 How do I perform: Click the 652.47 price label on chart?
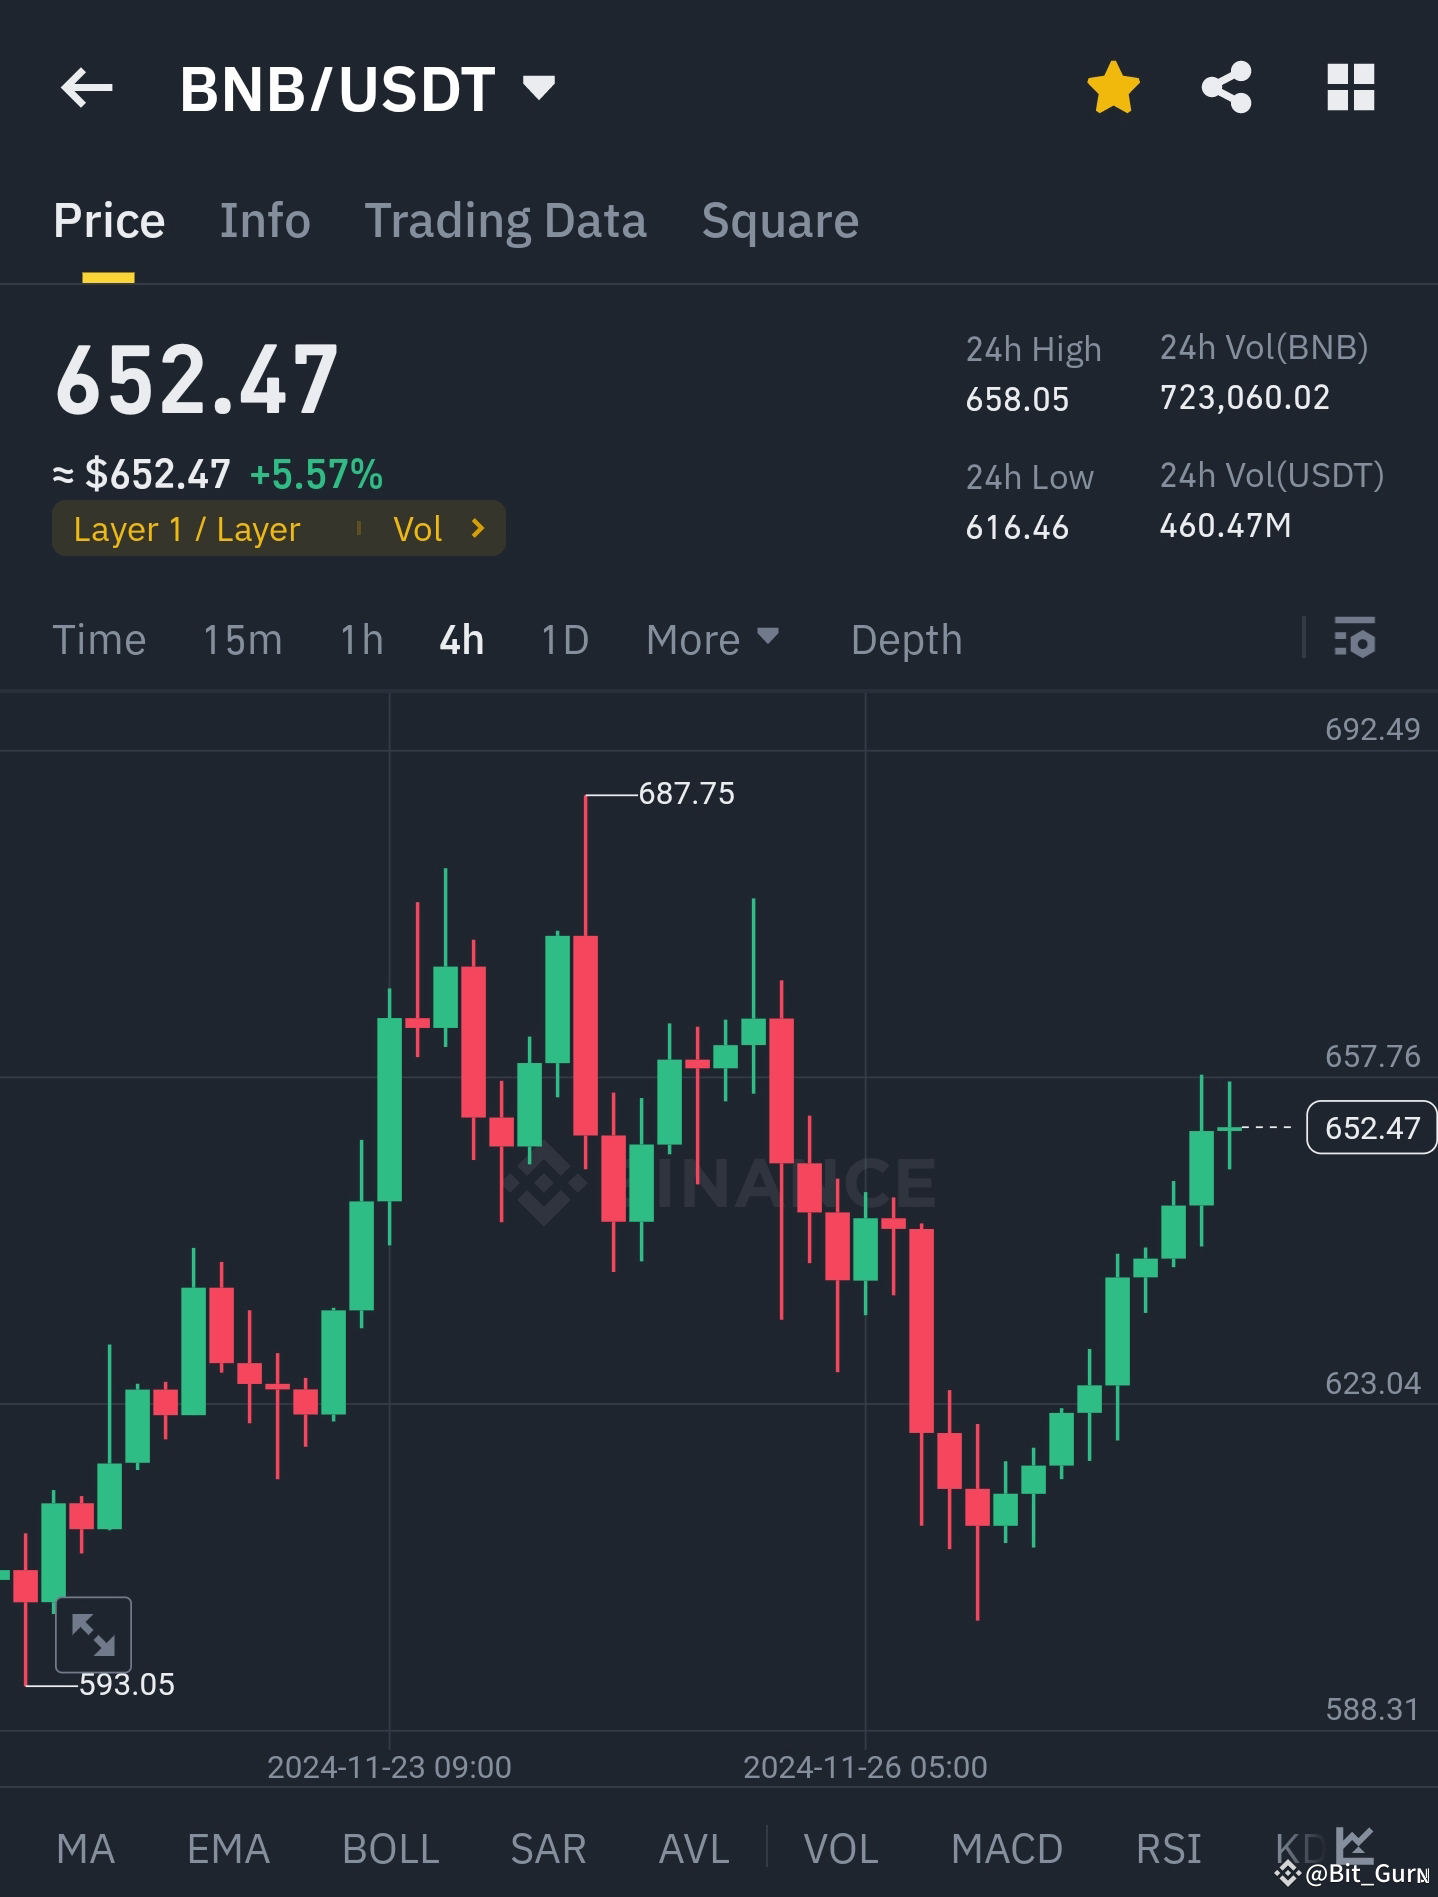[x=1369, y=1128]
